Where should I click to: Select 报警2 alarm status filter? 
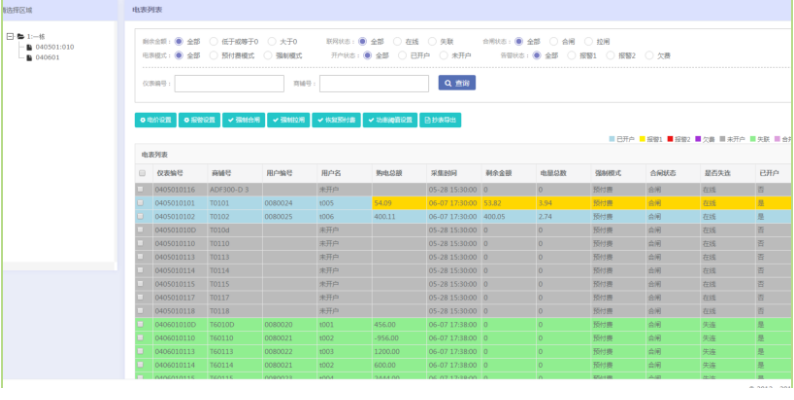(x=611, y=56)
